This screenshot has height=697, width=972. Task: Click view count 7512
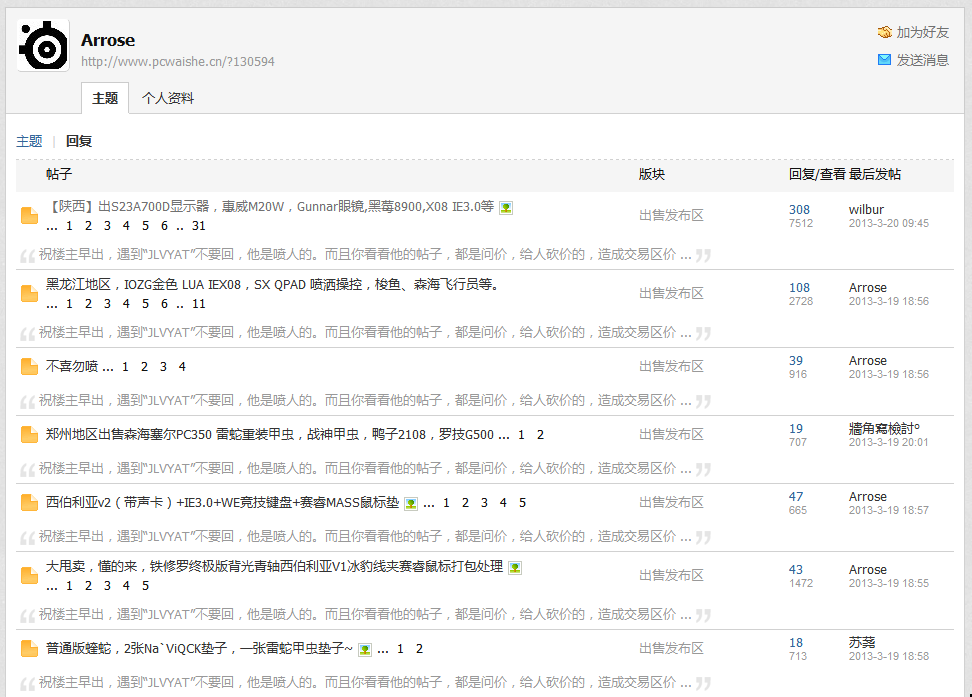pos(801,223)
